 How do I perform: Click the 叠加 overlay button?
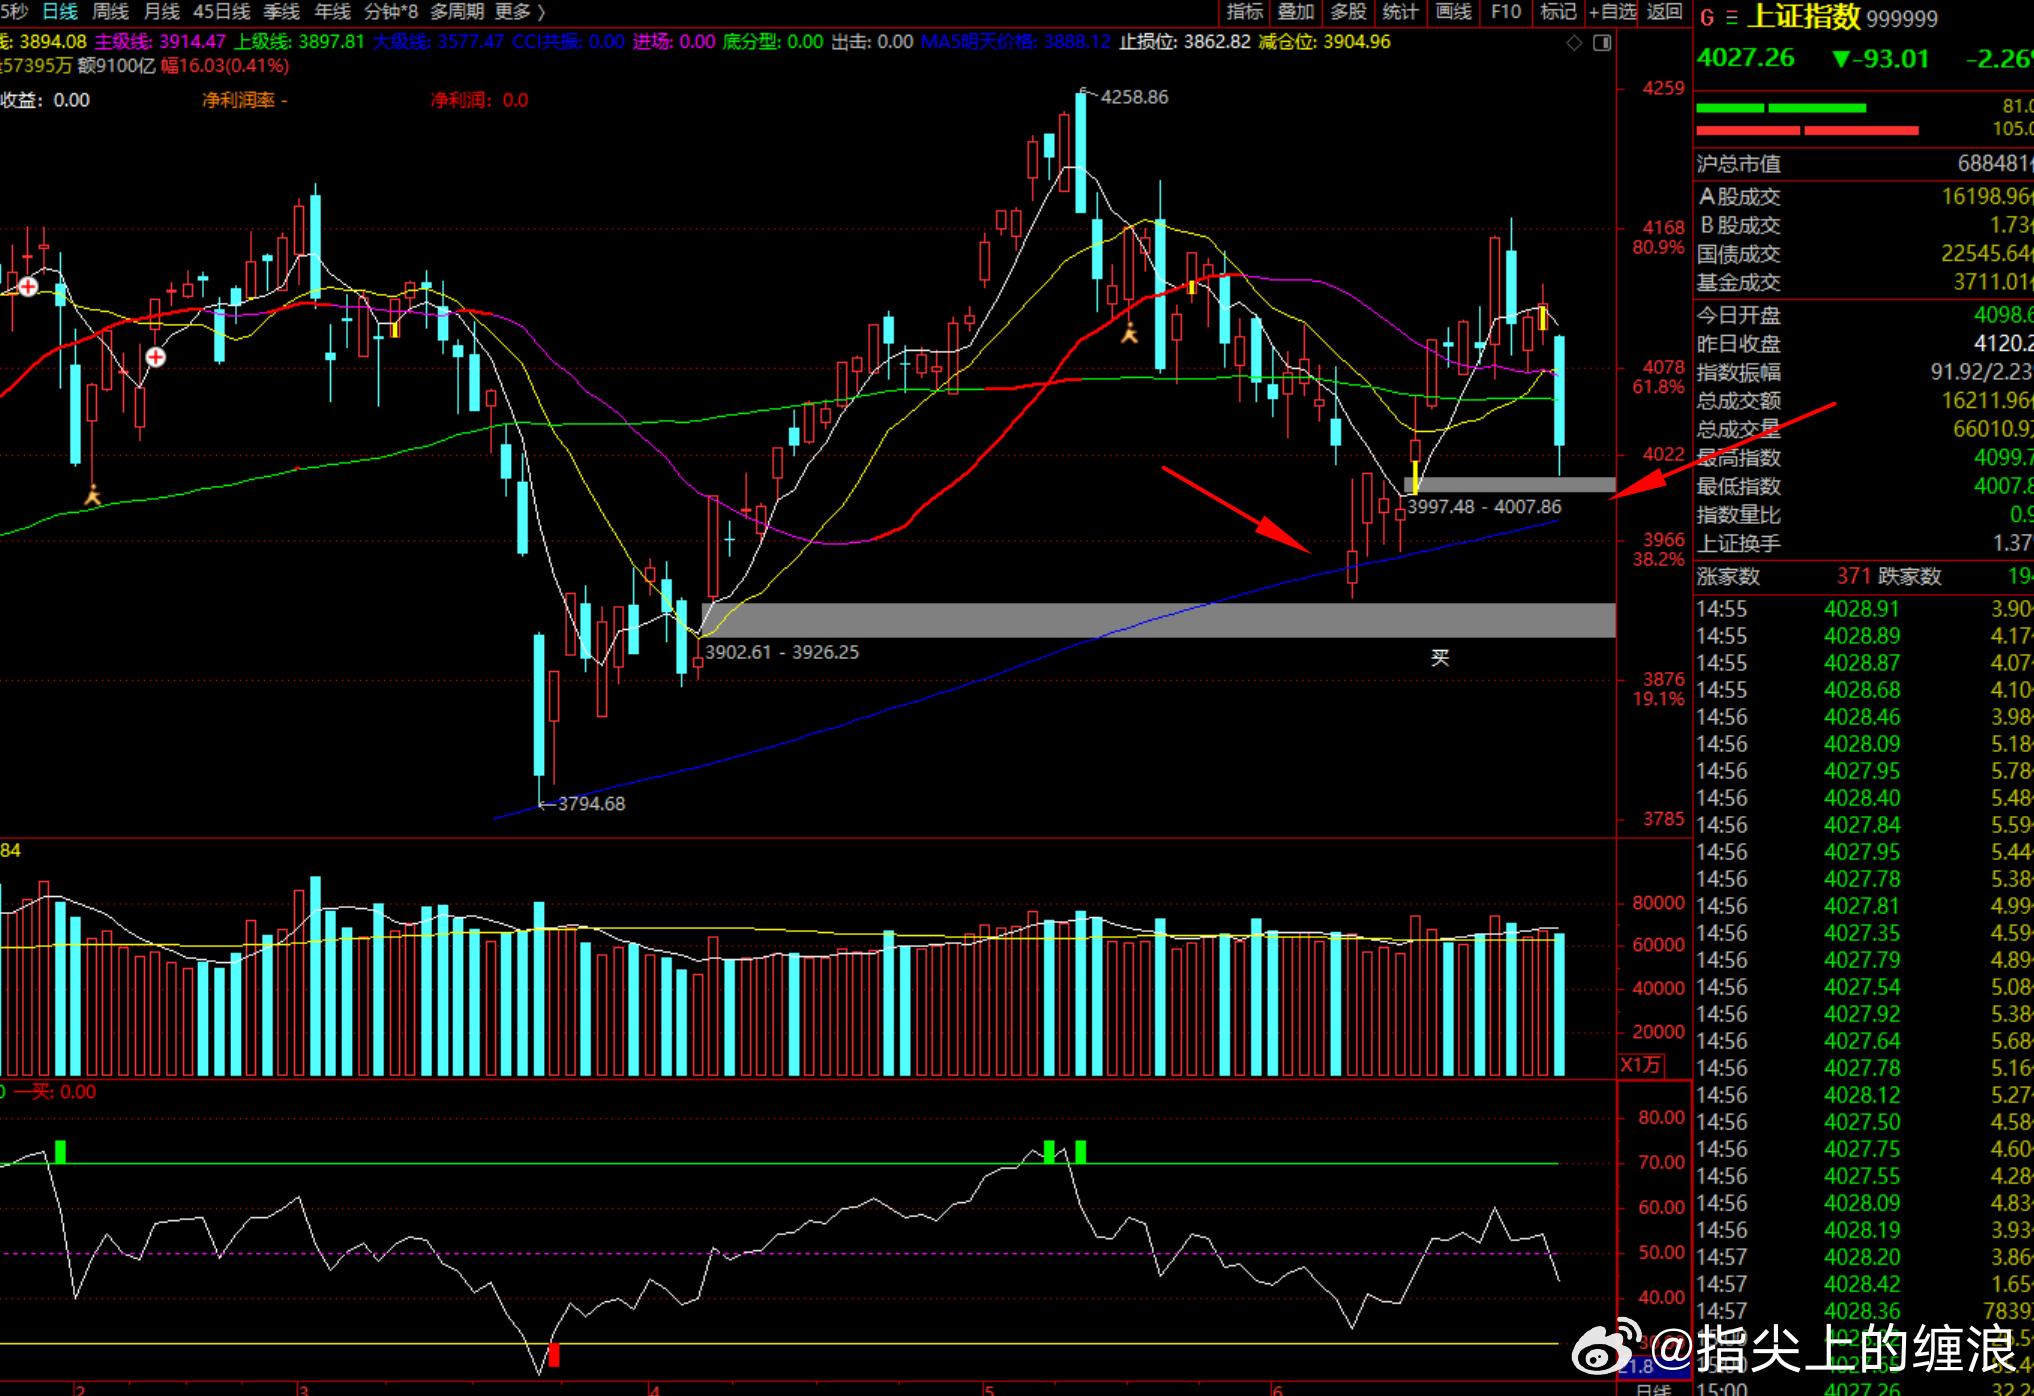click(x=1296, y=11)
